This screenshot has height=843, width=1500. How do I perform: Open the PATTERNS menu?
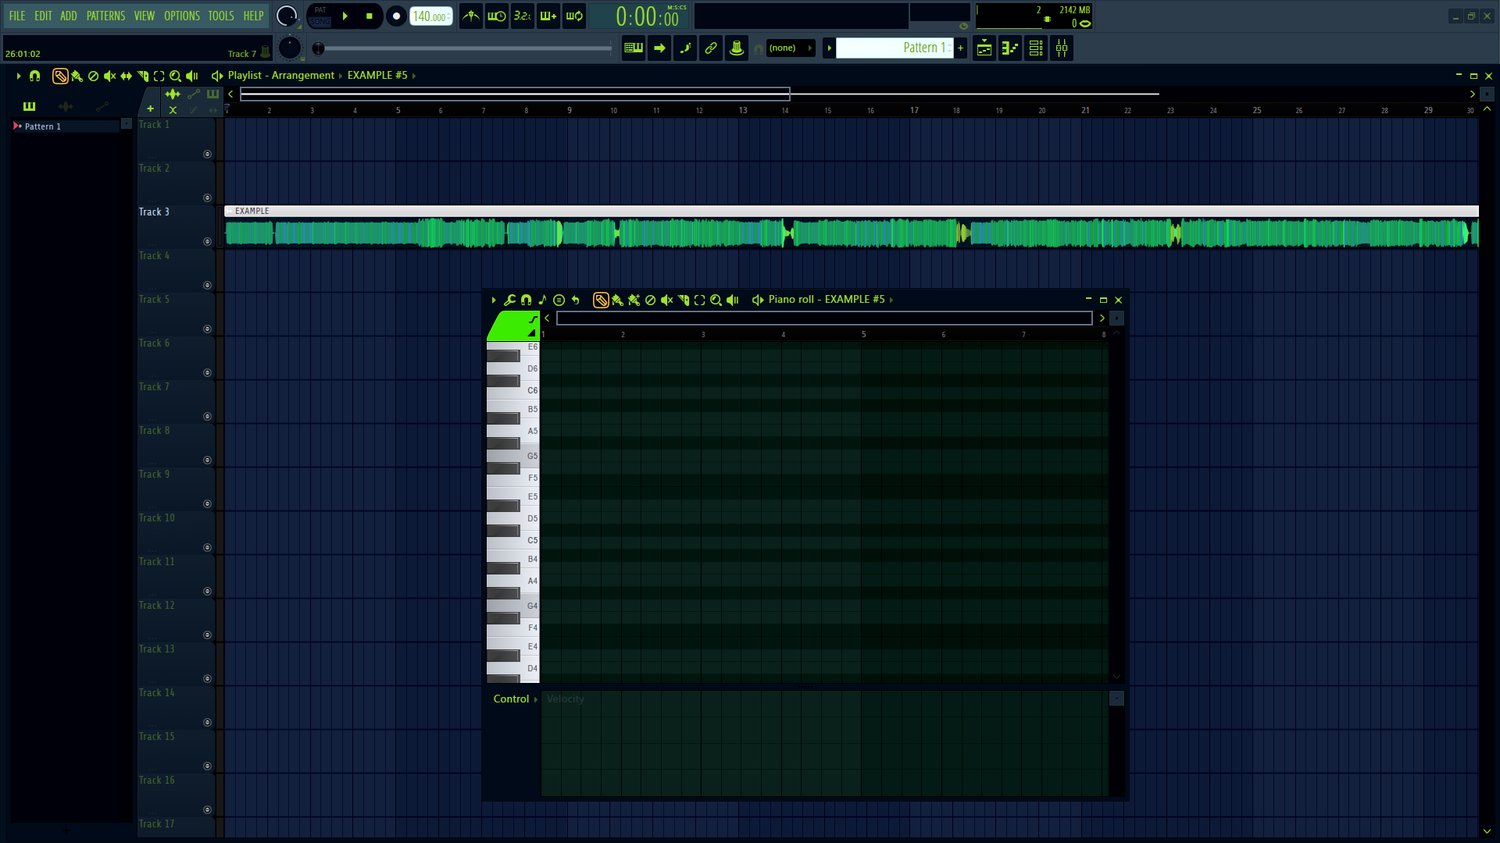click(x=106, y=16)
